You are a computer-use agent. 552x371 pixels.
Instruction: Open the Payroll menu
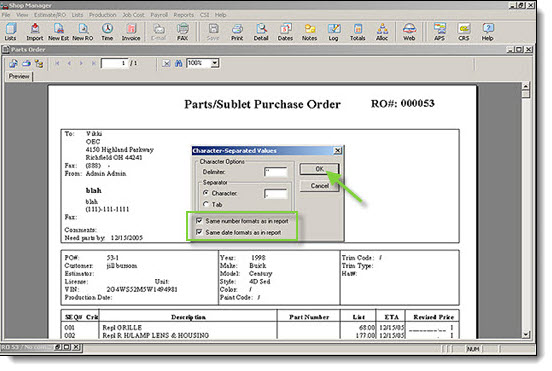159,15
